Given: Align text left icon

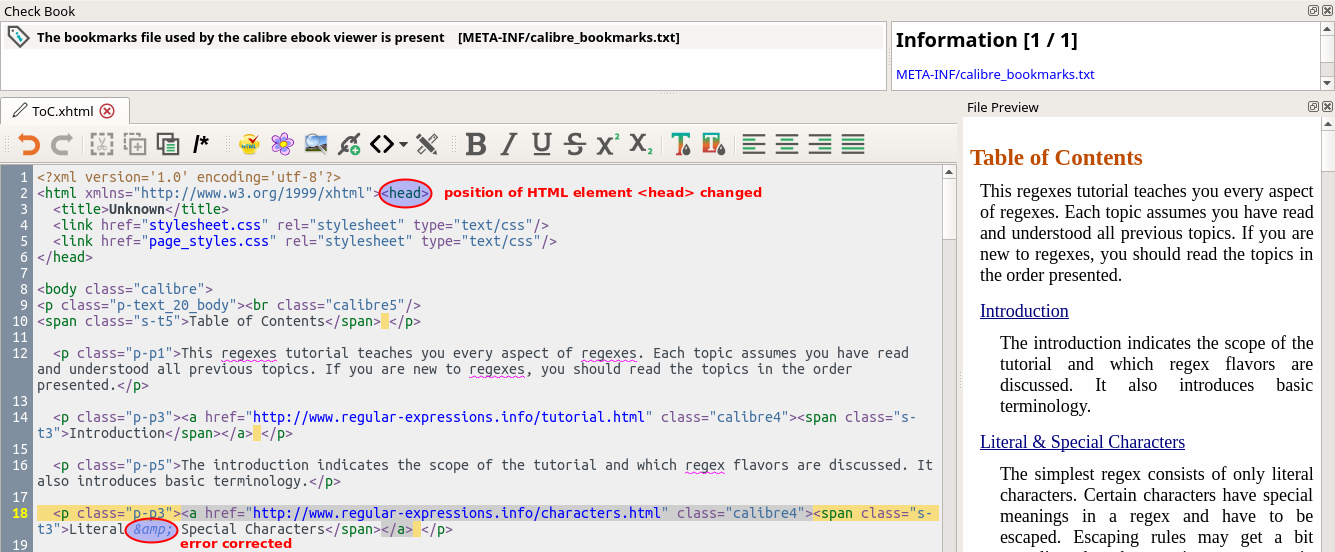Looking at the screenshot, I should [x=754, y=144].
